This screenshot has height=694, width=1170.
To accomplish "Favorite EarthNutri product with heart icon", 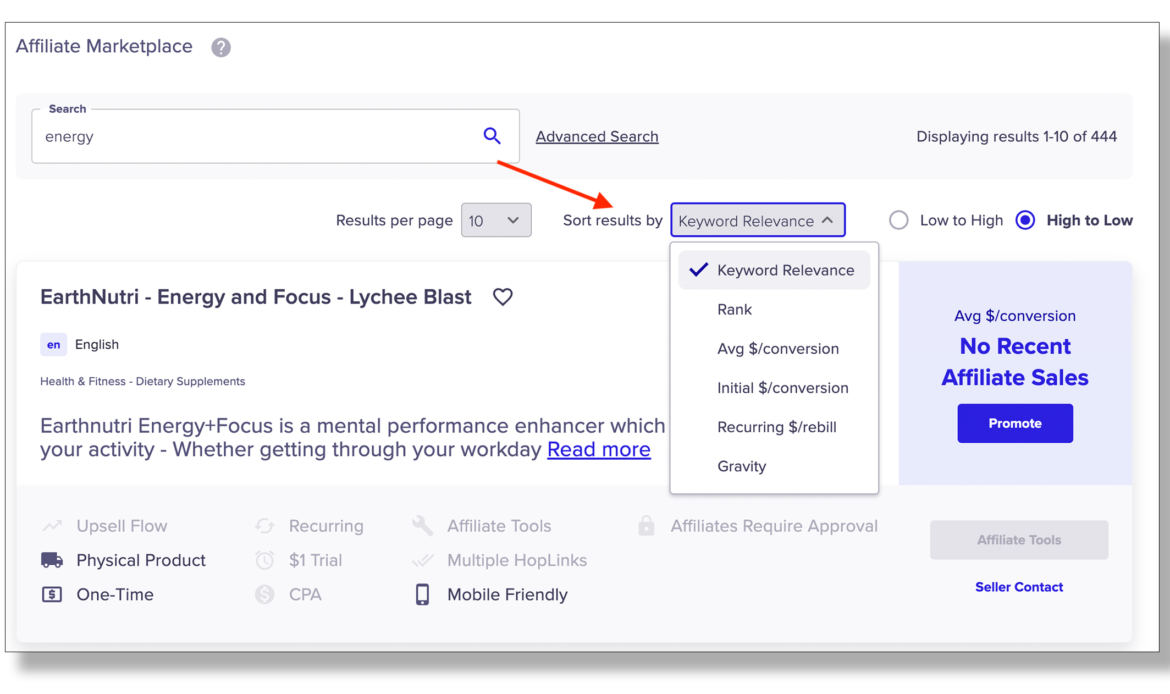I will click(503, 297).
